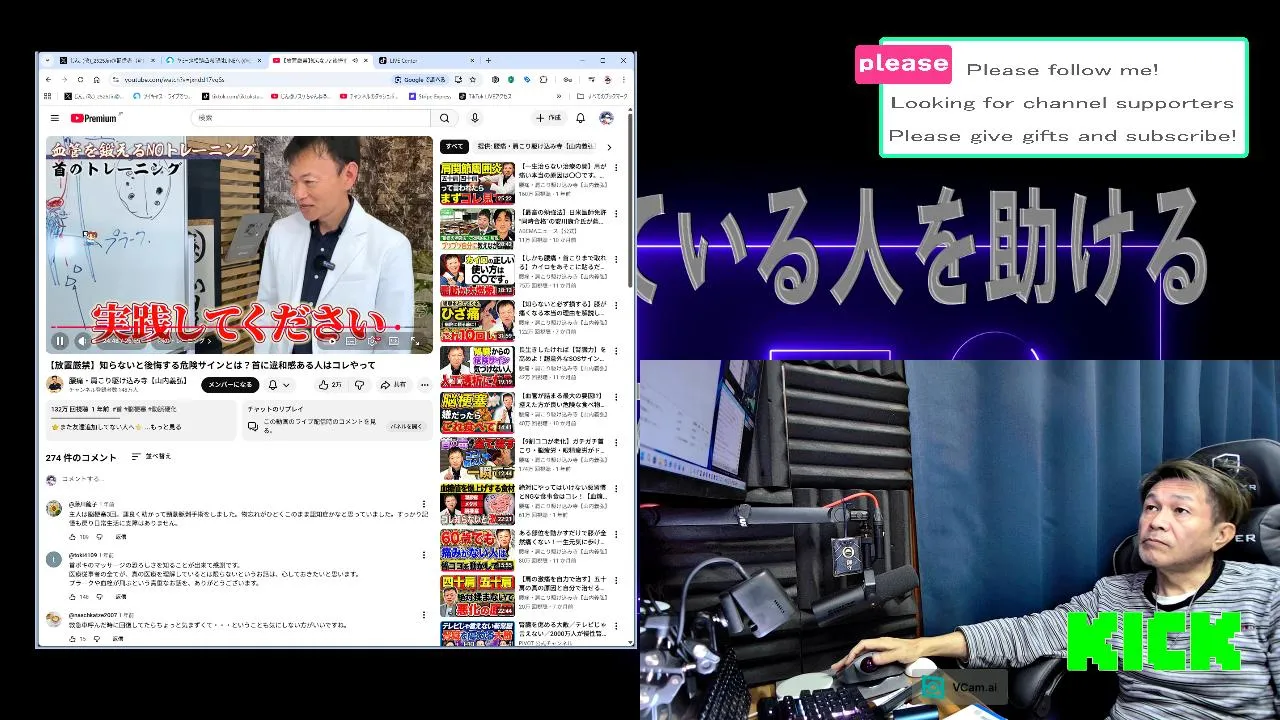Like the video (thumbs up 2万)
Image resolution: width=1280 pixels, height=720 pixels.
point(330,385)
